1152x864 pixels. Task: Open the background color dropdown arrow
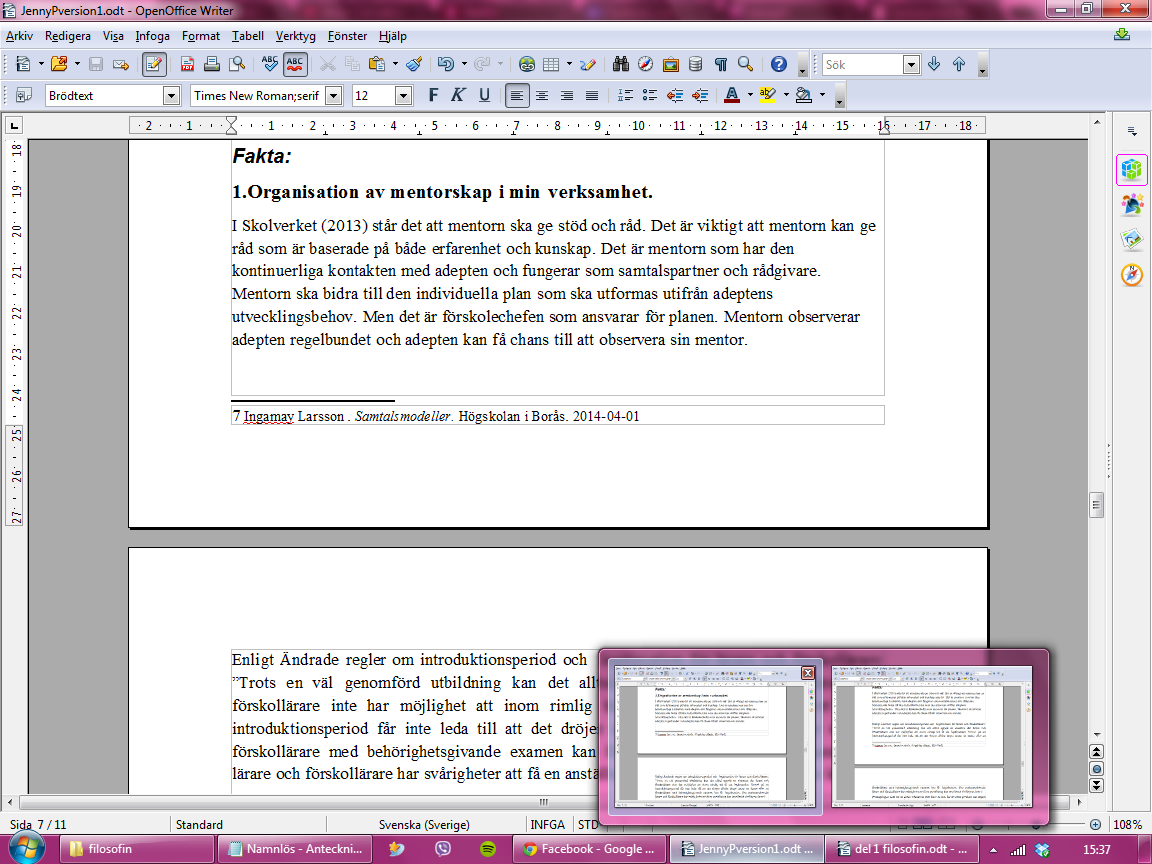822,95
